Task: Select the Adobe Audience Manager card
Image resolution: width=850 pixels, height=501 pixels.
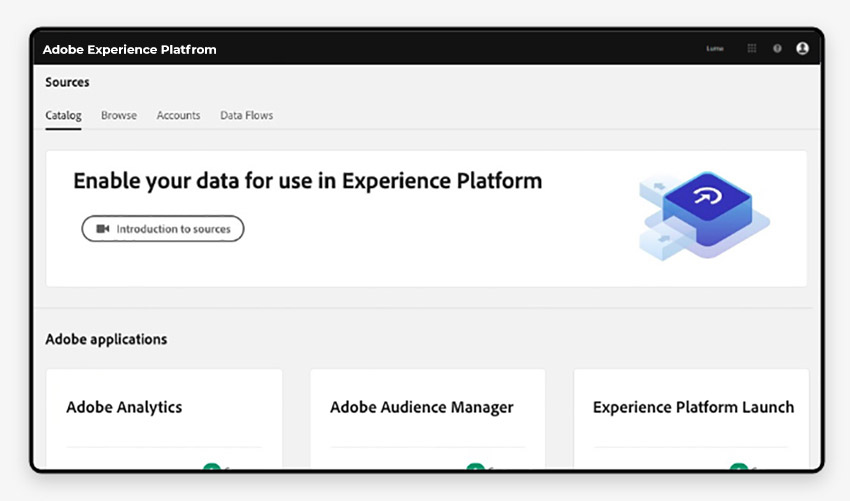Action: pyautogui.click(x=428, y=418)
